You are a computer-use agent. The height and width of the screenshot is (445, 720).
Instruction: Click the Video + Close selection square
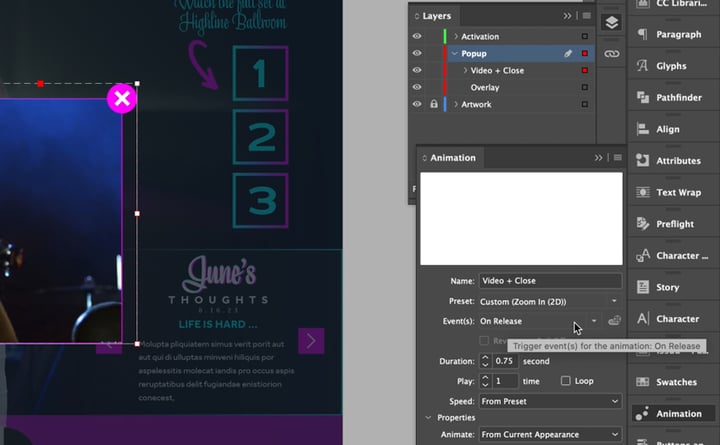(585, 70)
